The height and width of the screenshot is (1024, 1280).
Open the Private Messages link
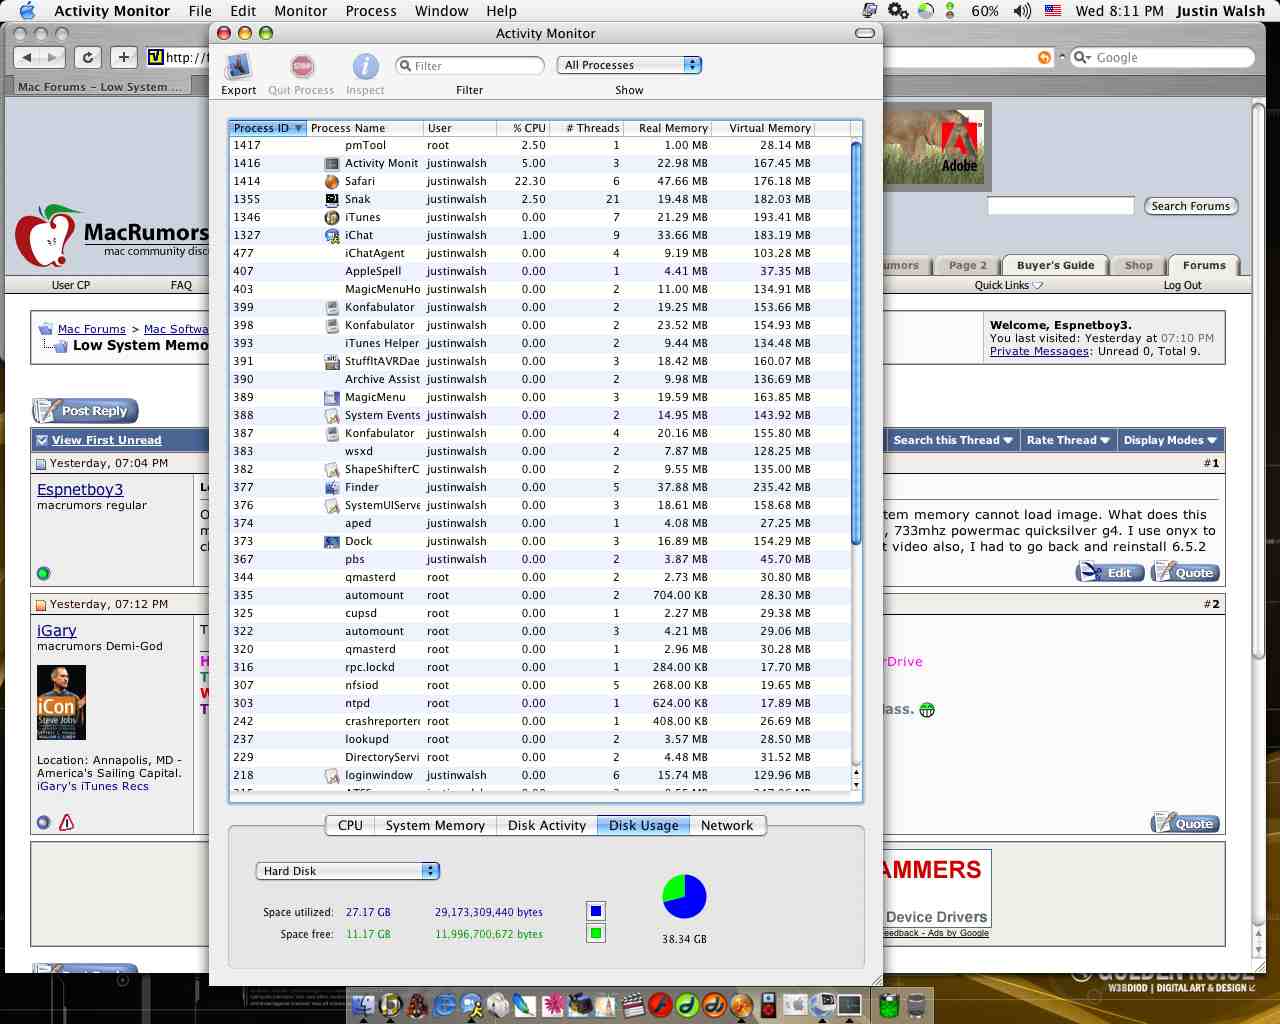pyautogui.click(x=1039, y=351)
